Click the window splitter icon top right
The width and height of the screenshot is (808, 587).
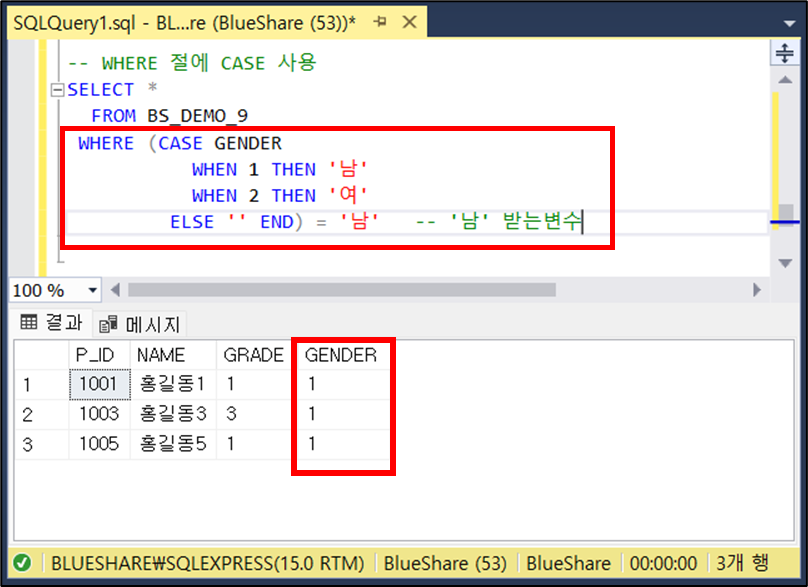pos(786,52)
